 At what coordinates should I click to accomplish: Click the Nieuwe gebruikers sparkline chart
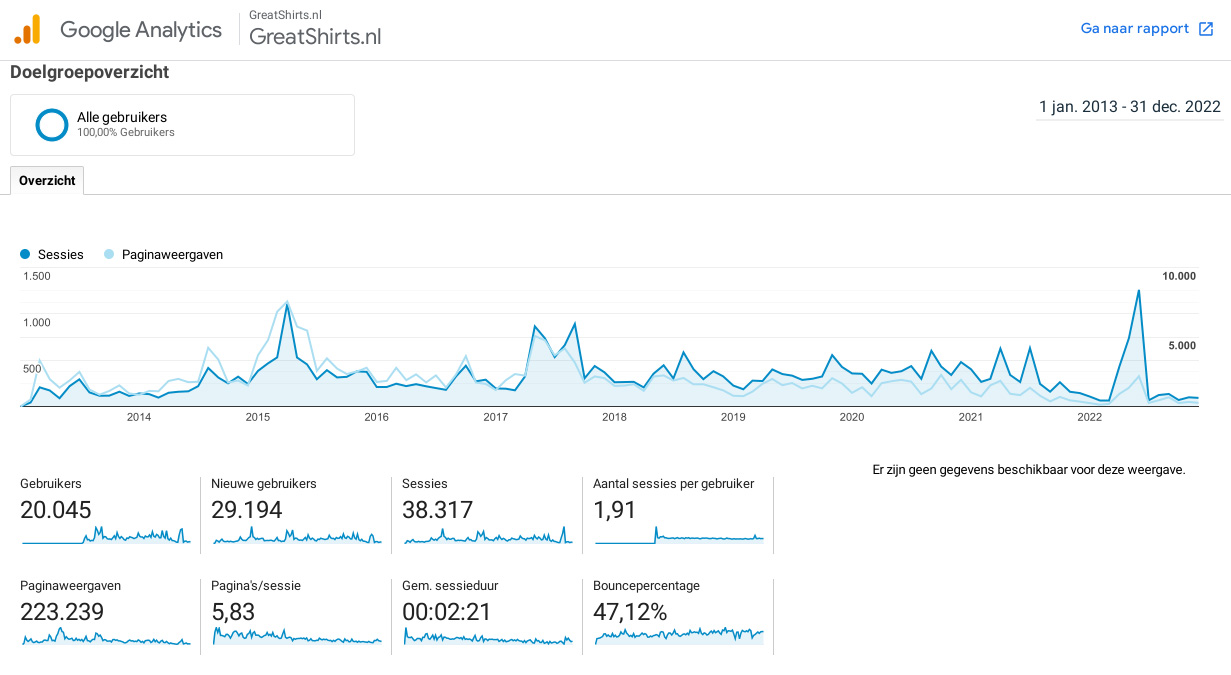[297, 535]
